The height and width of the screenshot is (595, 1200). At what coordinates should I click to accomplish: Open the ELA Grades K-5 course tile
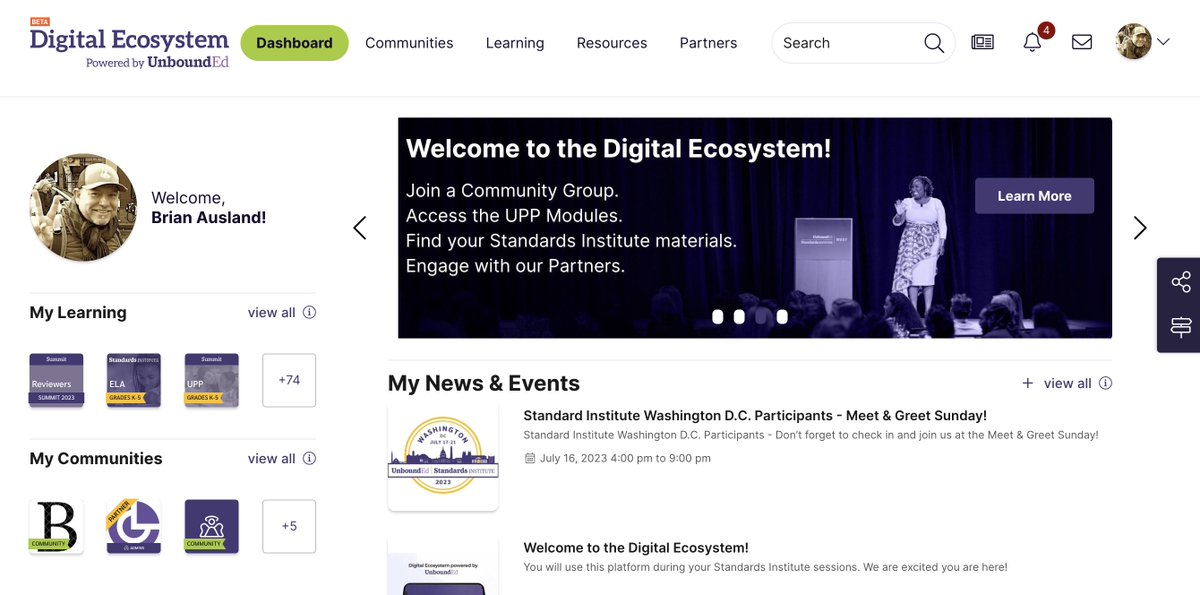click(134, 380)
